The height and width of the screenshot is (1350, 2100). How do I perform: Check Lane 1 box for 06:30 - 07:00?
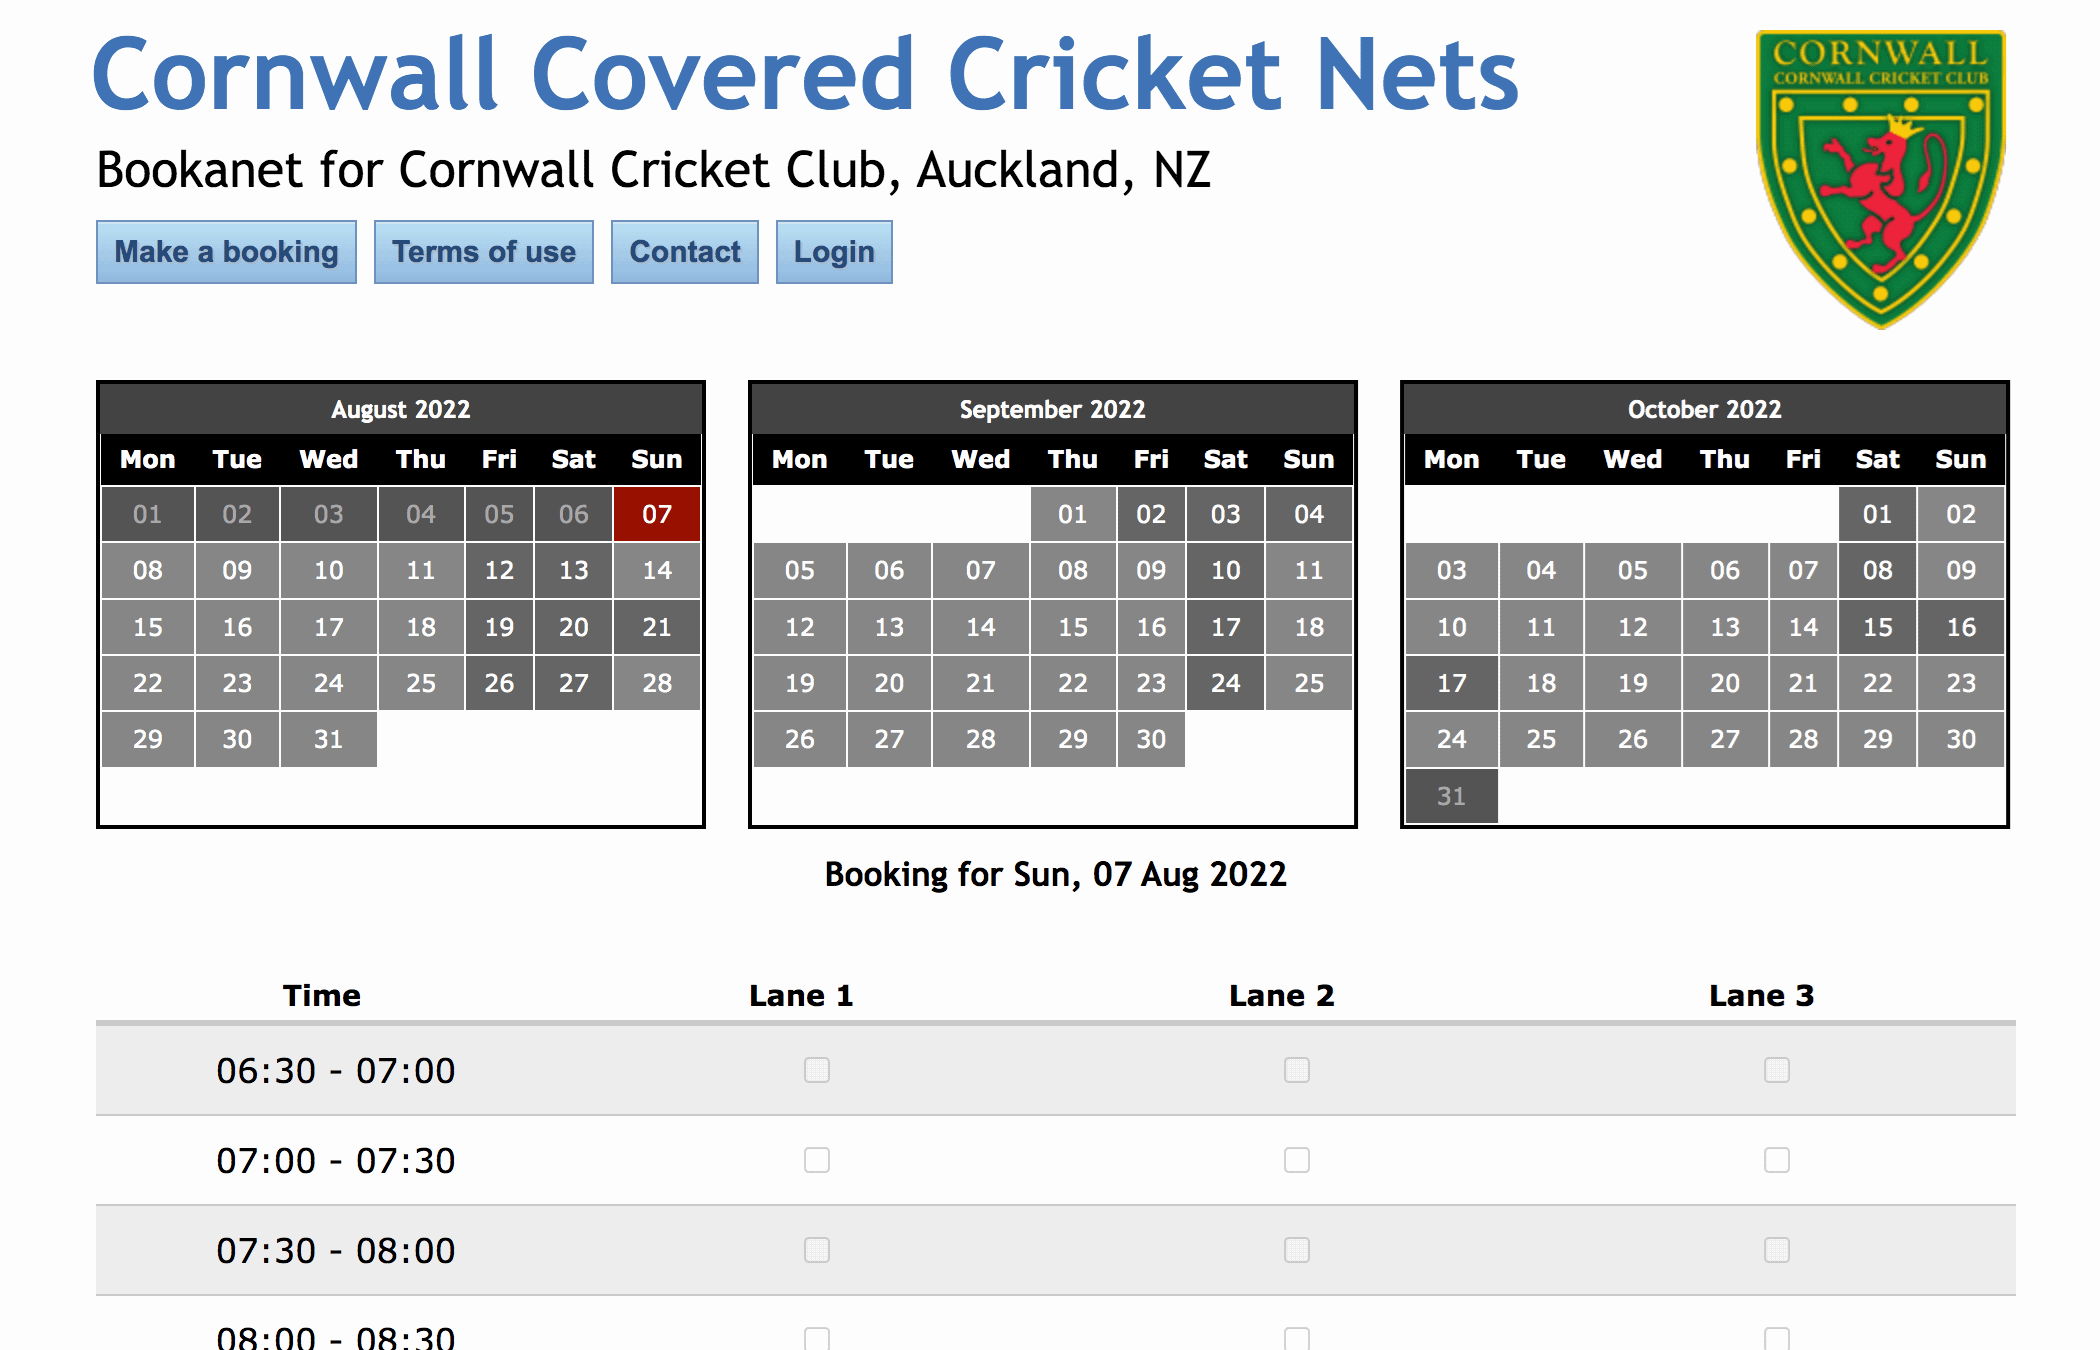[816, 1070]
